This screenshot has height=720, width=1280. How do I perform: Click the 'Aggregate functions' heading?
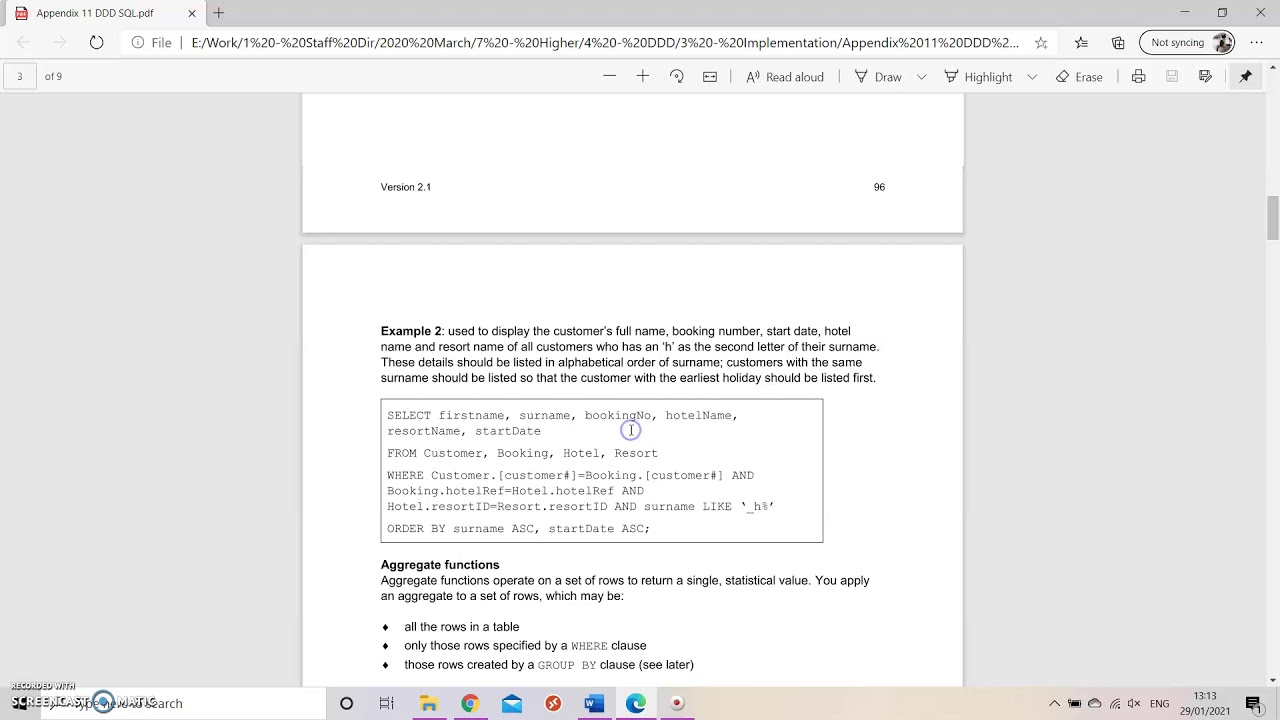440,565
